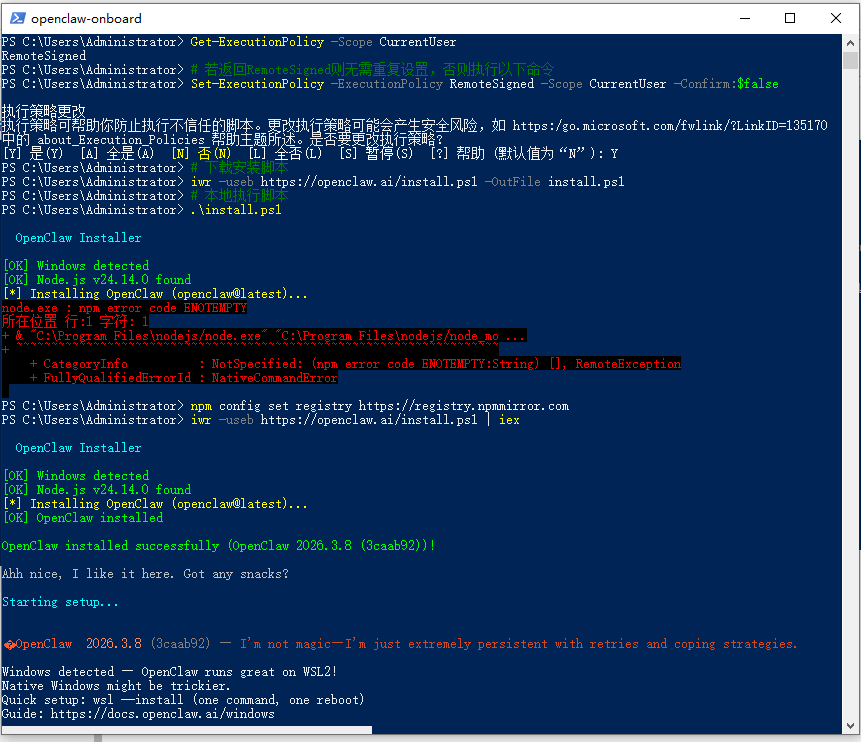Click the horizontal scrollbar thumb at bottom
861x742 pixels.
[187, 729]
